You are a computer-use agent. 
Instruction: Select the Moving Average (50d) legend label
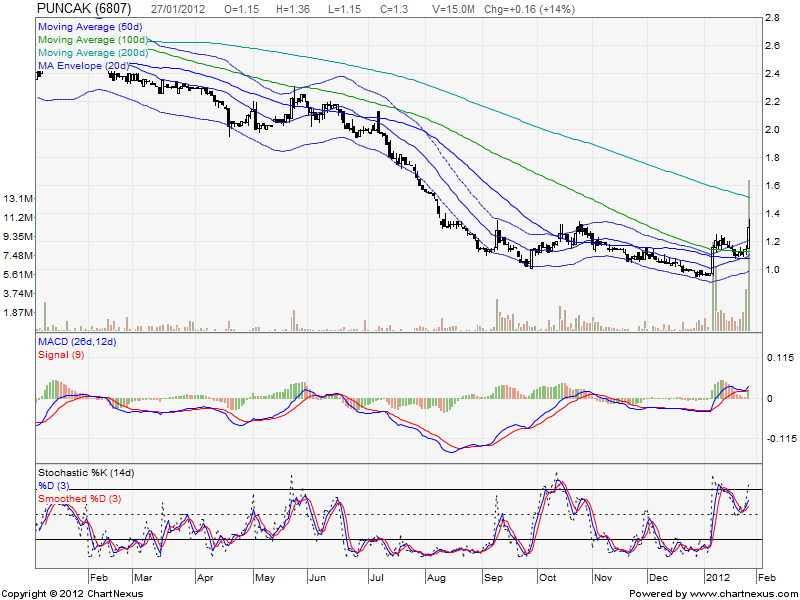(x=91, y=28)
